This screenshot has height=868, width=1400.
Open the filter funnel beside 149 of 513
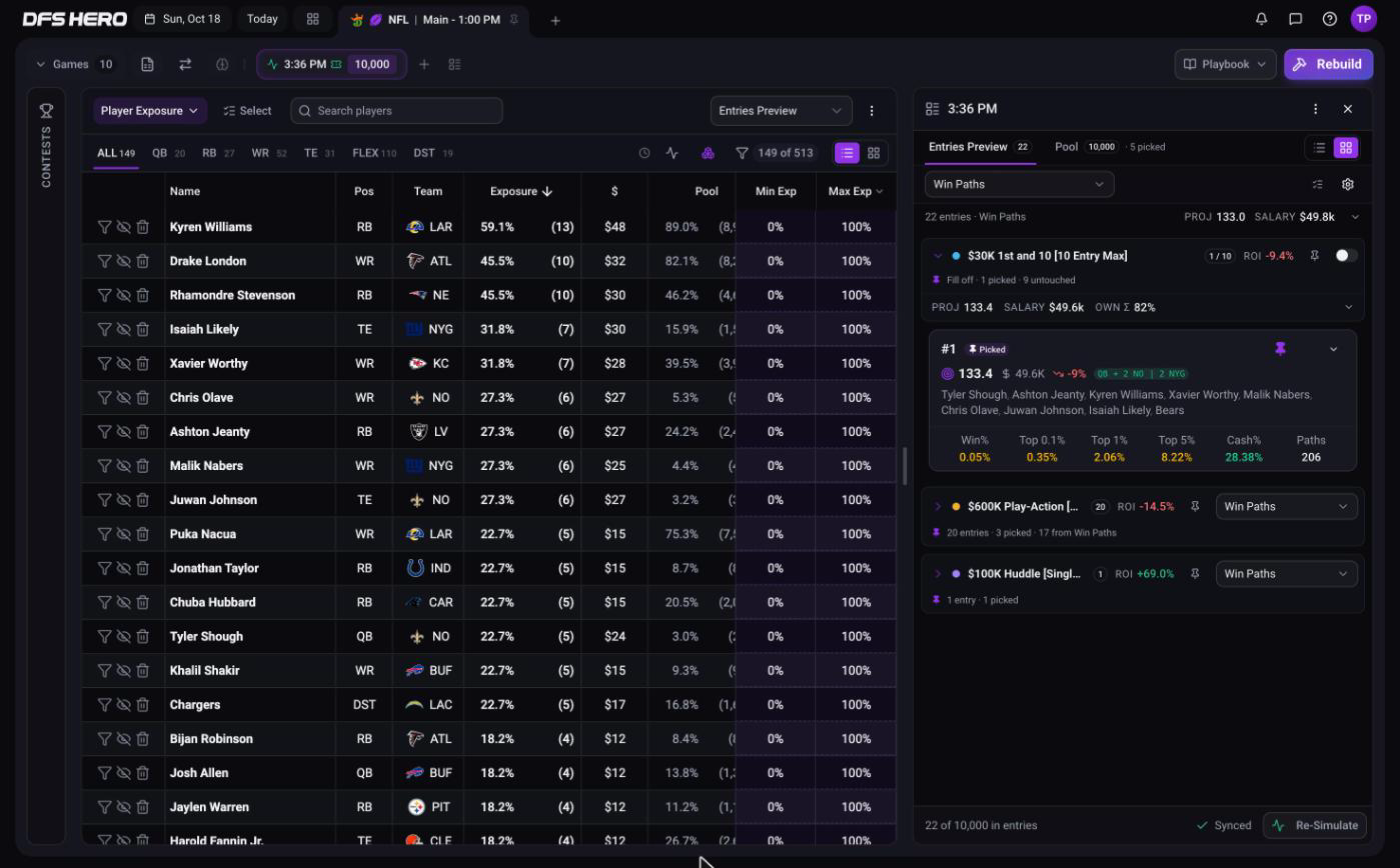pyautogui.click(x=742, y=153)
